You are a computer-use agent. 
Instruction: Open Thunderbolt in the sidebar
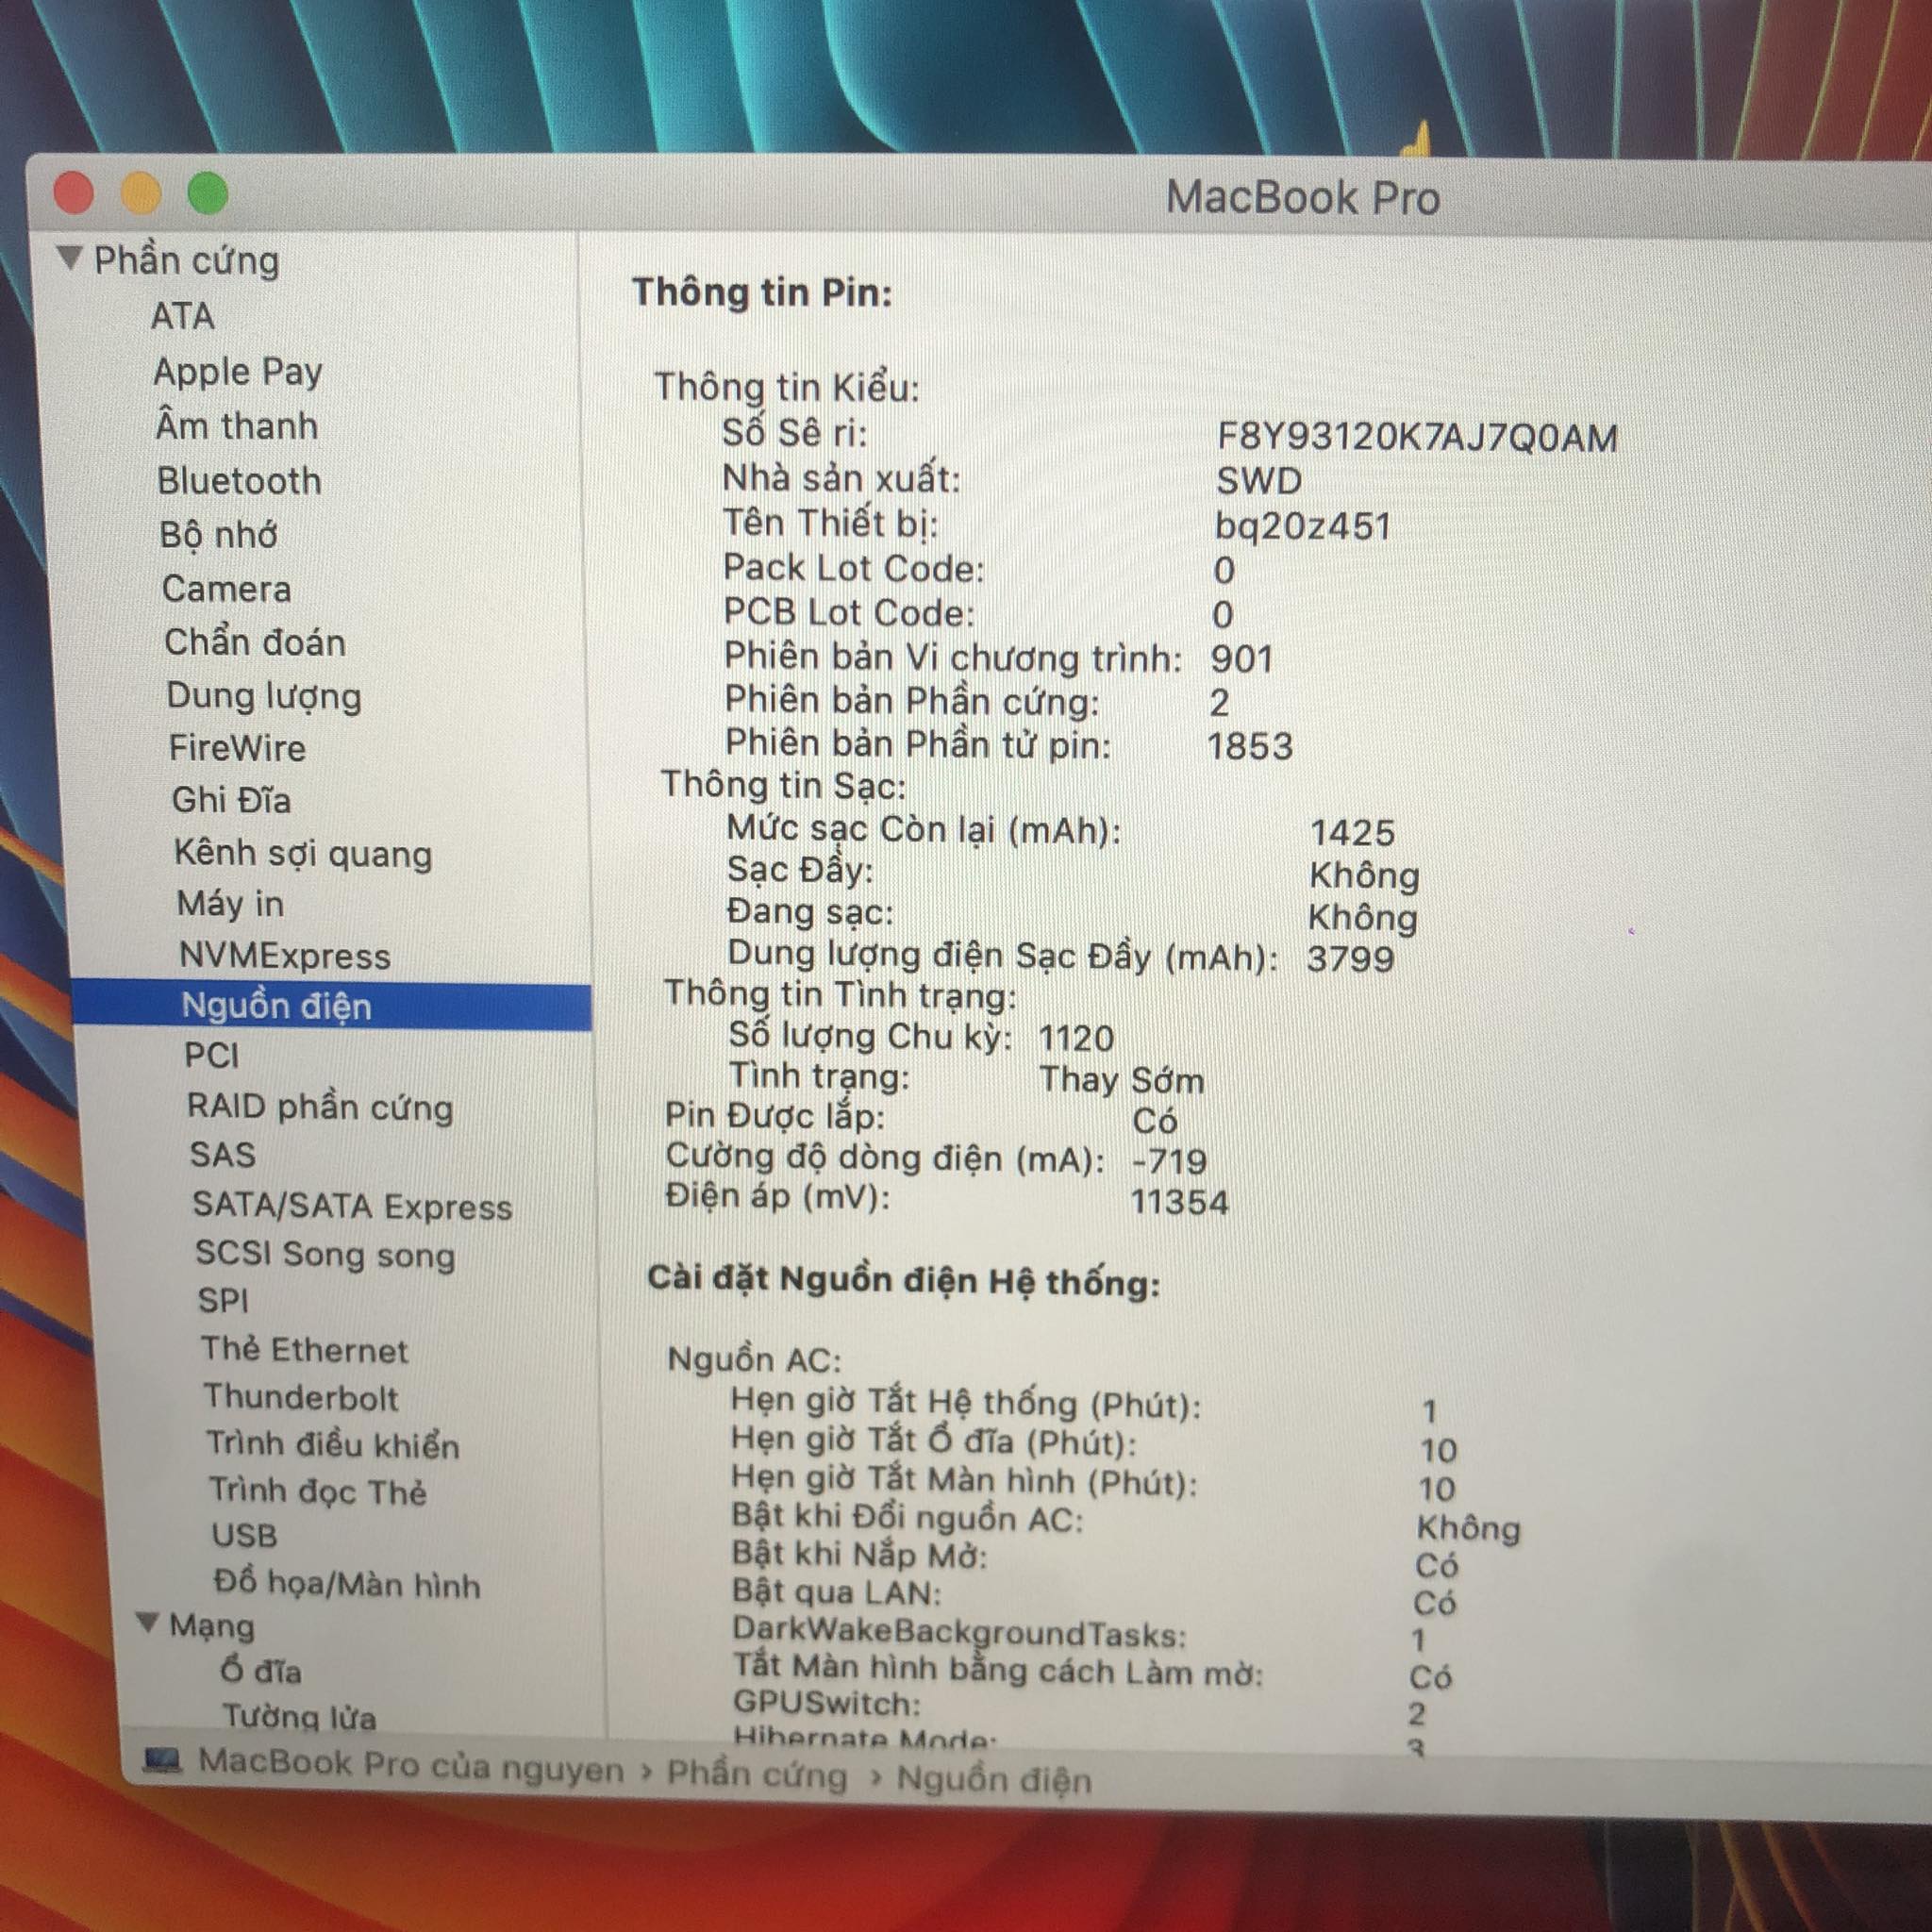point(300,1397)
